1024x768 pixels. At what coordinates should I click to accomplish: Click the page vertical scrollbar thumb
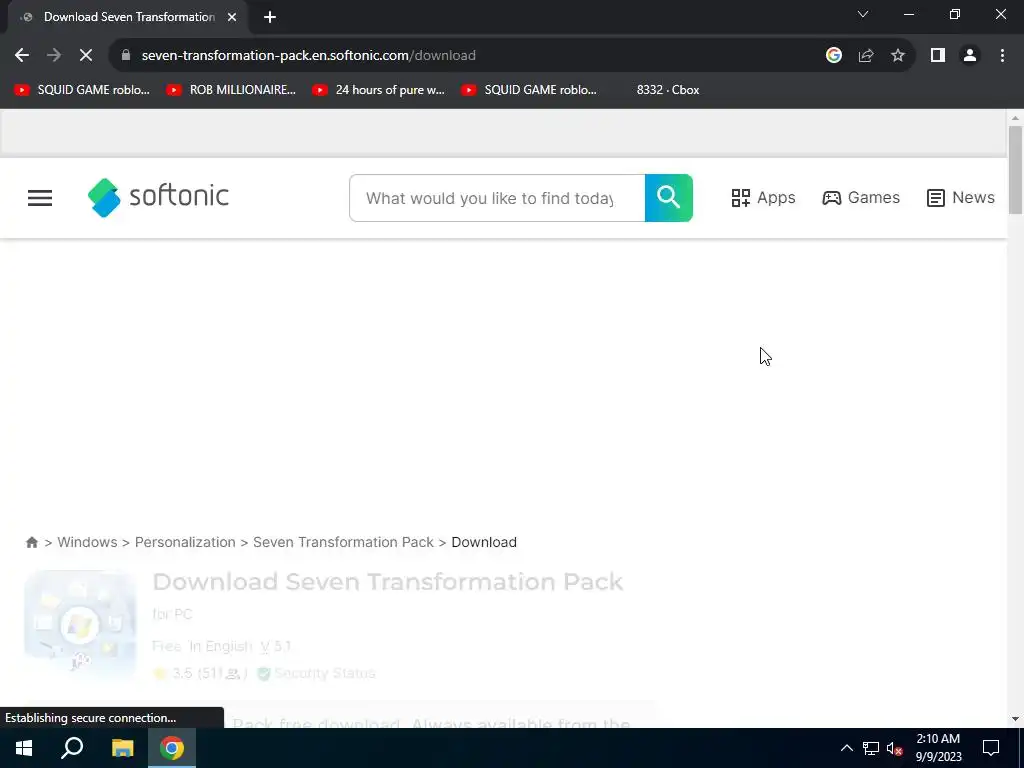pyautogui.click(x=1015, y=170)
